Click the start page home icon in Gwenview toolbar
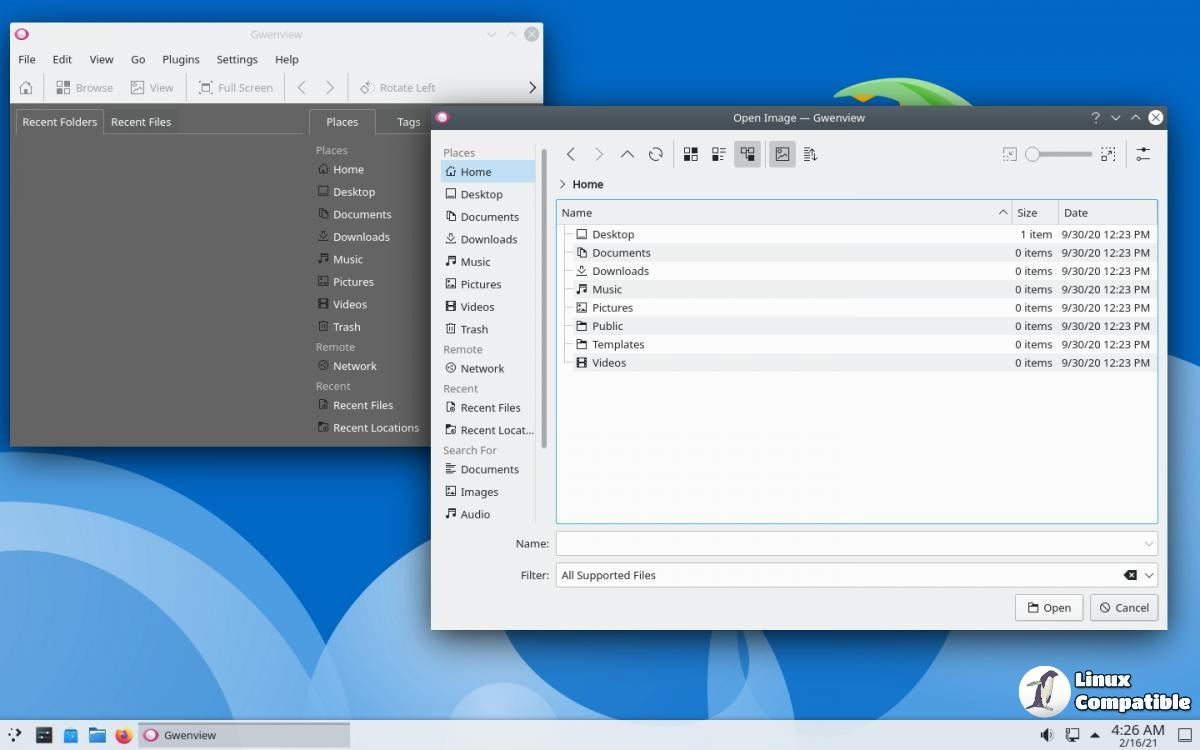This screenshot has height=750, width=1200. click(x=26, y=88)
